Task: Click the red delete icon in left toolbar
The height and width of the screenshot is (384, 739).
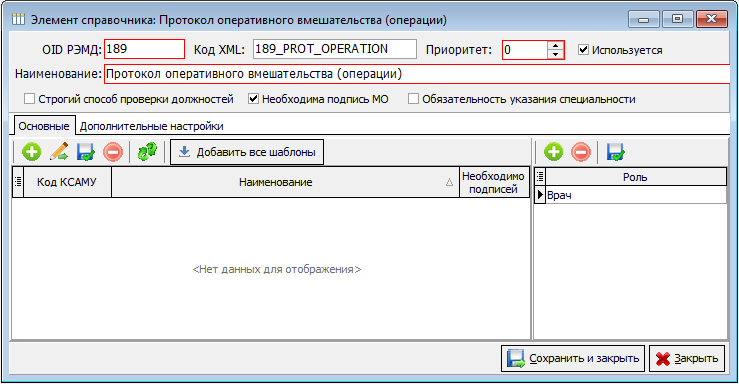Action: [x=113, y=152]
